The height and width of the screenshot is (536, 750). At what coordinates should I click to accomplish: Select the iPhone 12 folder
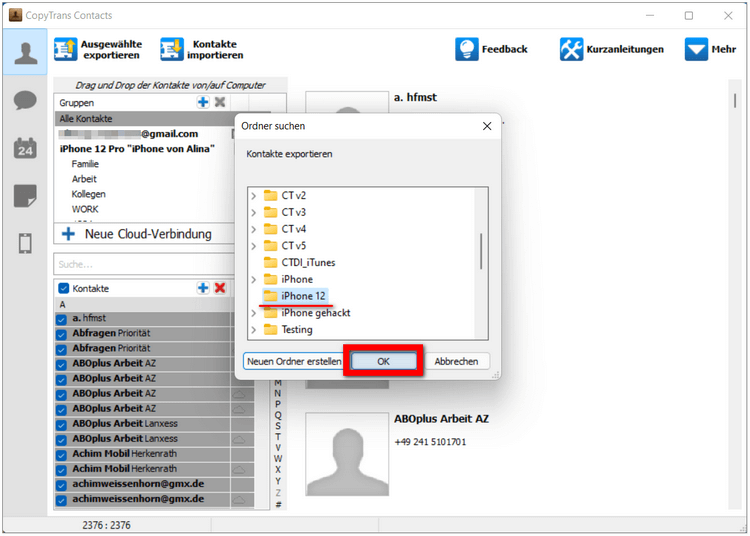point(295,296)
